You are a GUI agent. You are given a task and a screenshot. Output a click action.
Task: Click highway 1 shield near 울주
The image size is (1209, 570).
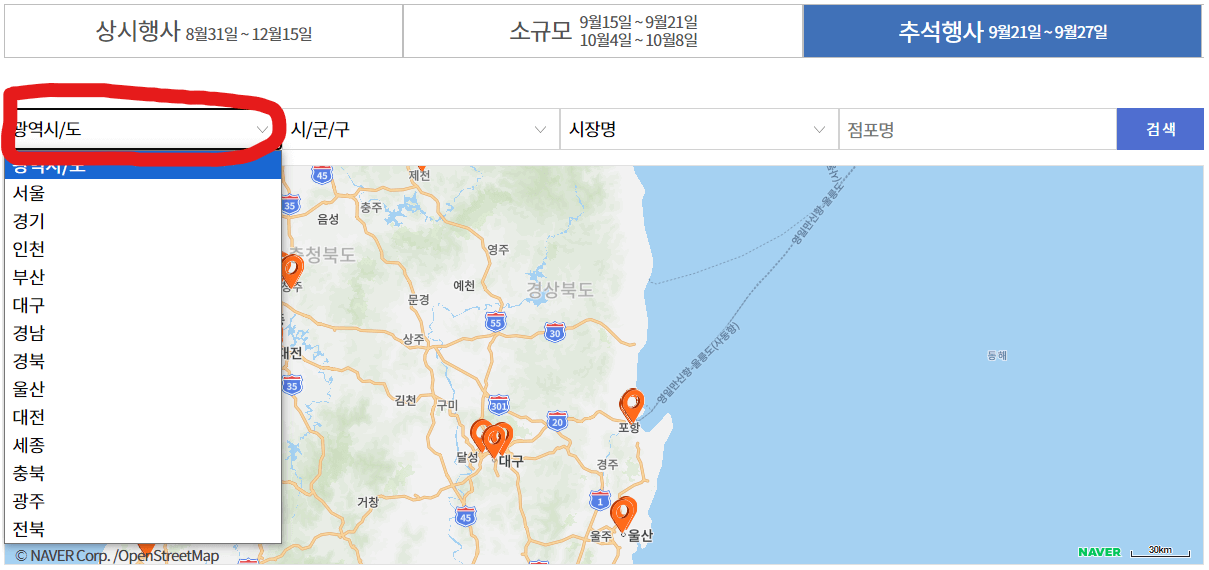pyautogui.click(x=598, y=499)
